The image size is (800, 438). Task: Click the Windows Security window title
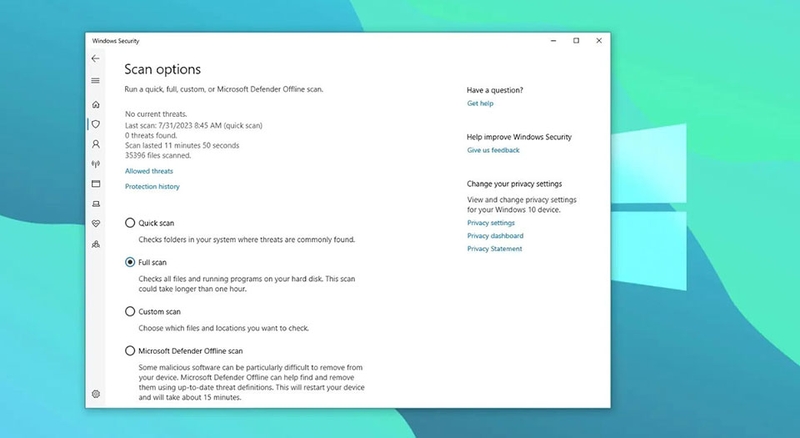115,41
